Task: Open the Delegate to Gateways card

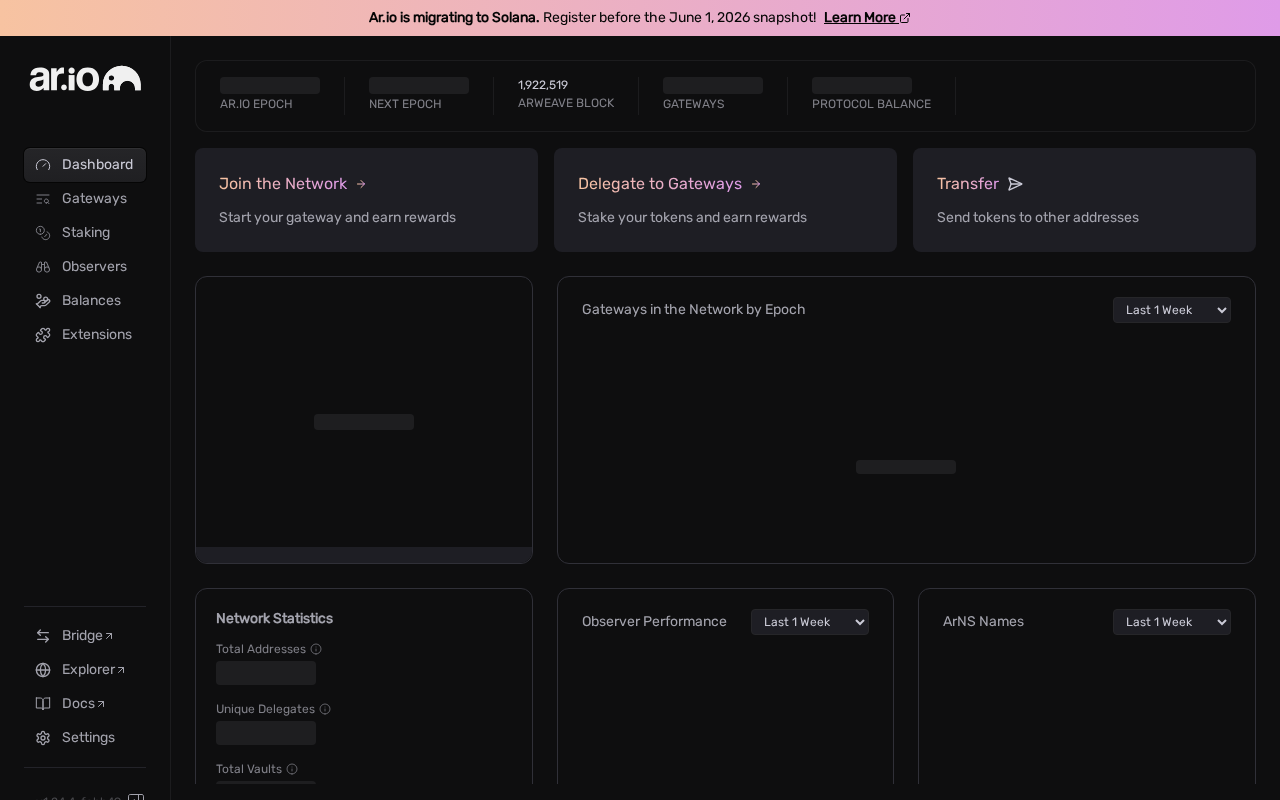Action: click(x=725, y=200)
